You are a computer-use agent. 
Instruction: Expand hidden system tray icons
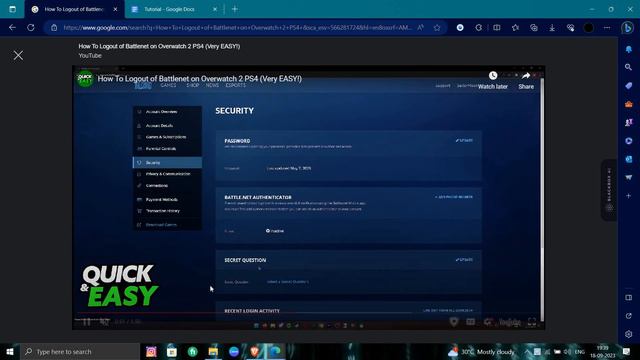[527, 351]
